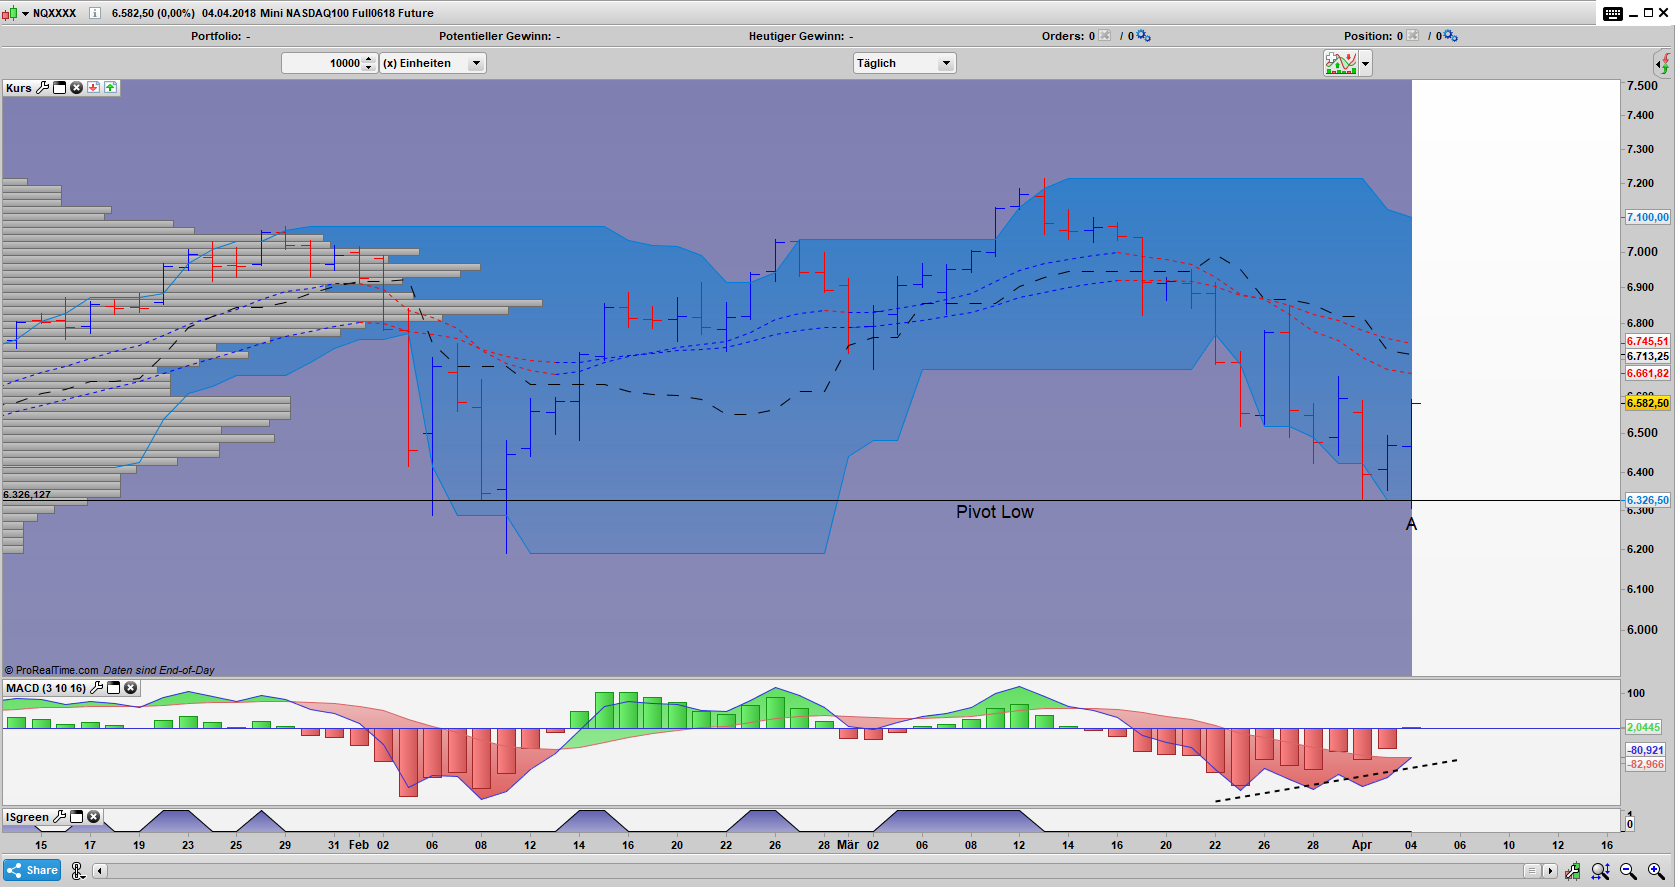Click the Pivot Low annotation text
Screen dimensions: 1675x887
click(995, 512)
